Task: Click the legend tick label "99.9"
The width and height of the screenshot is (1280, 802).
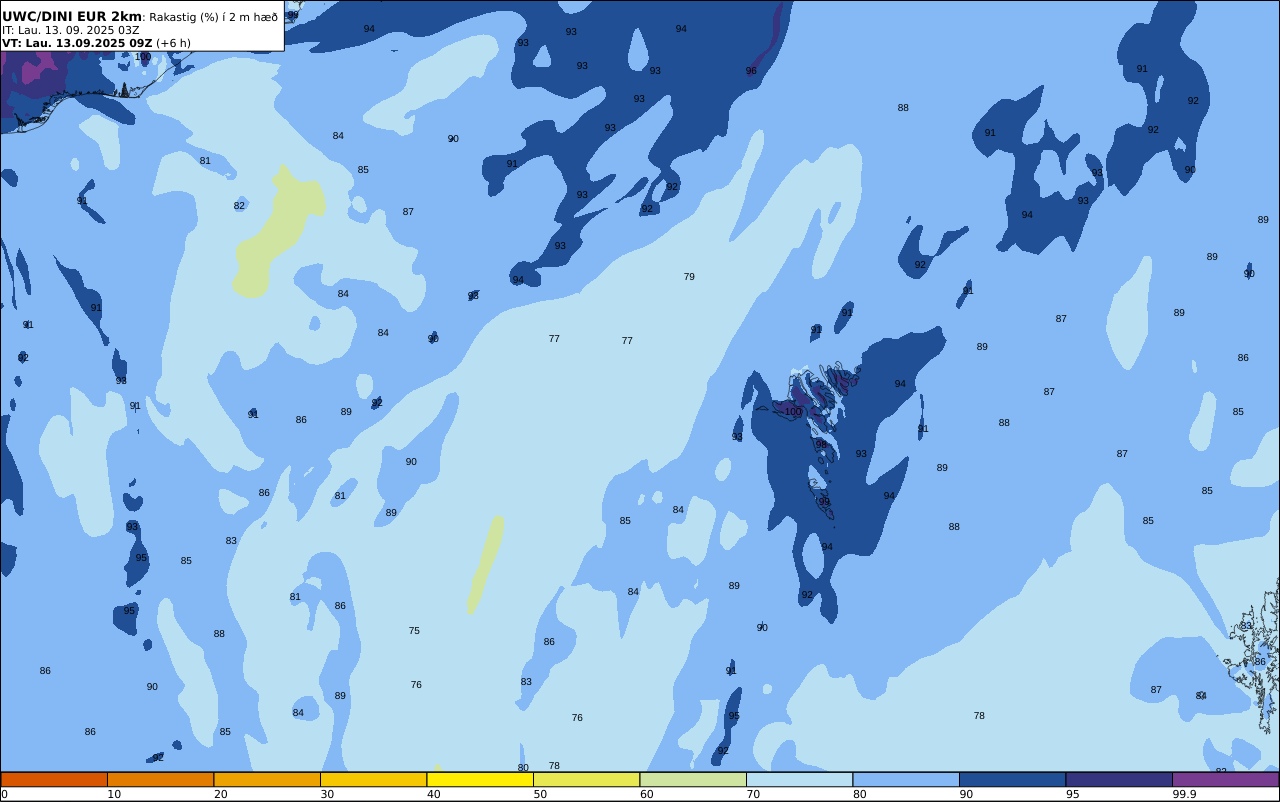Action: [1185, 794]
